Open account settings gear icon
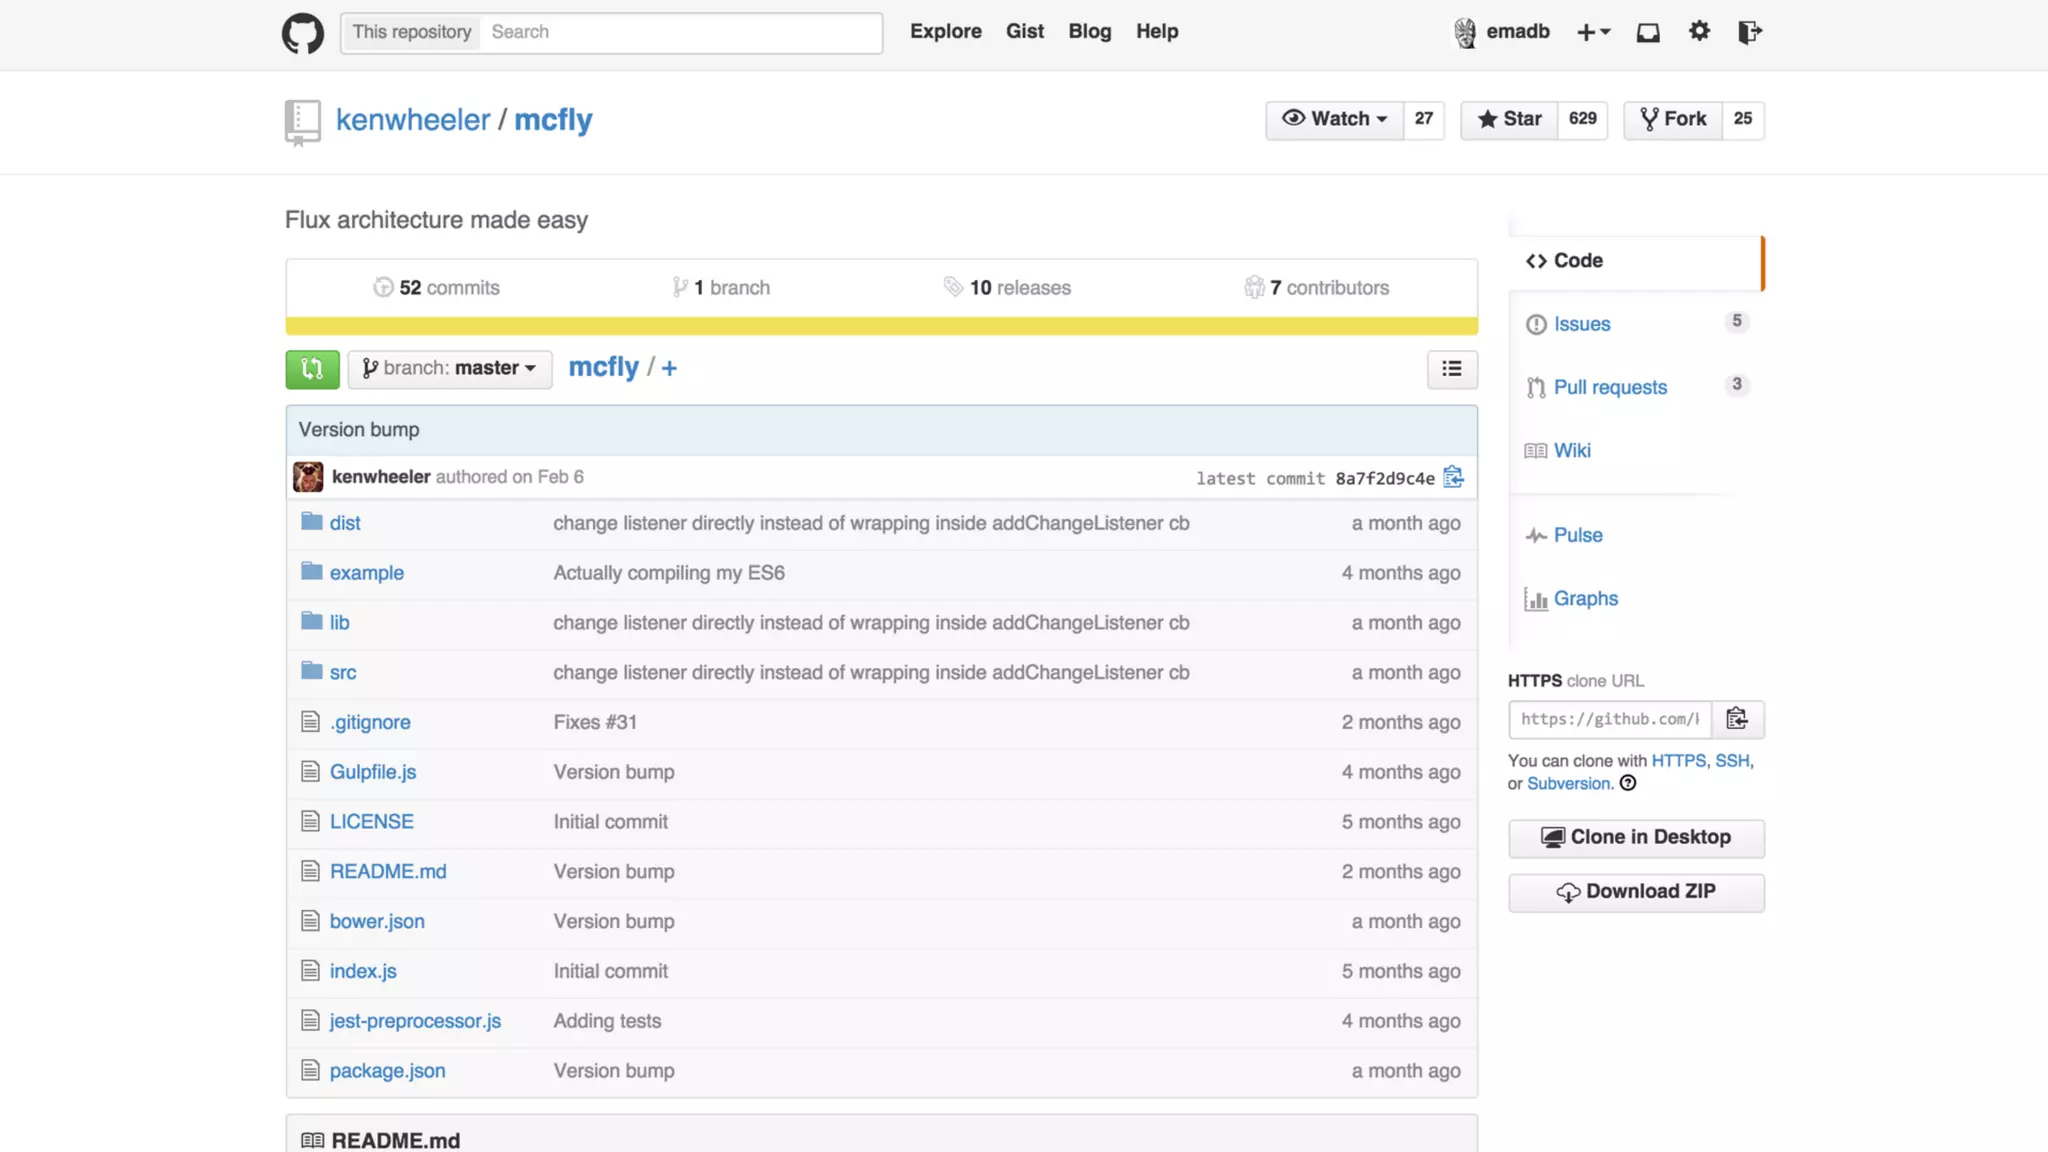 [1699, 32]
